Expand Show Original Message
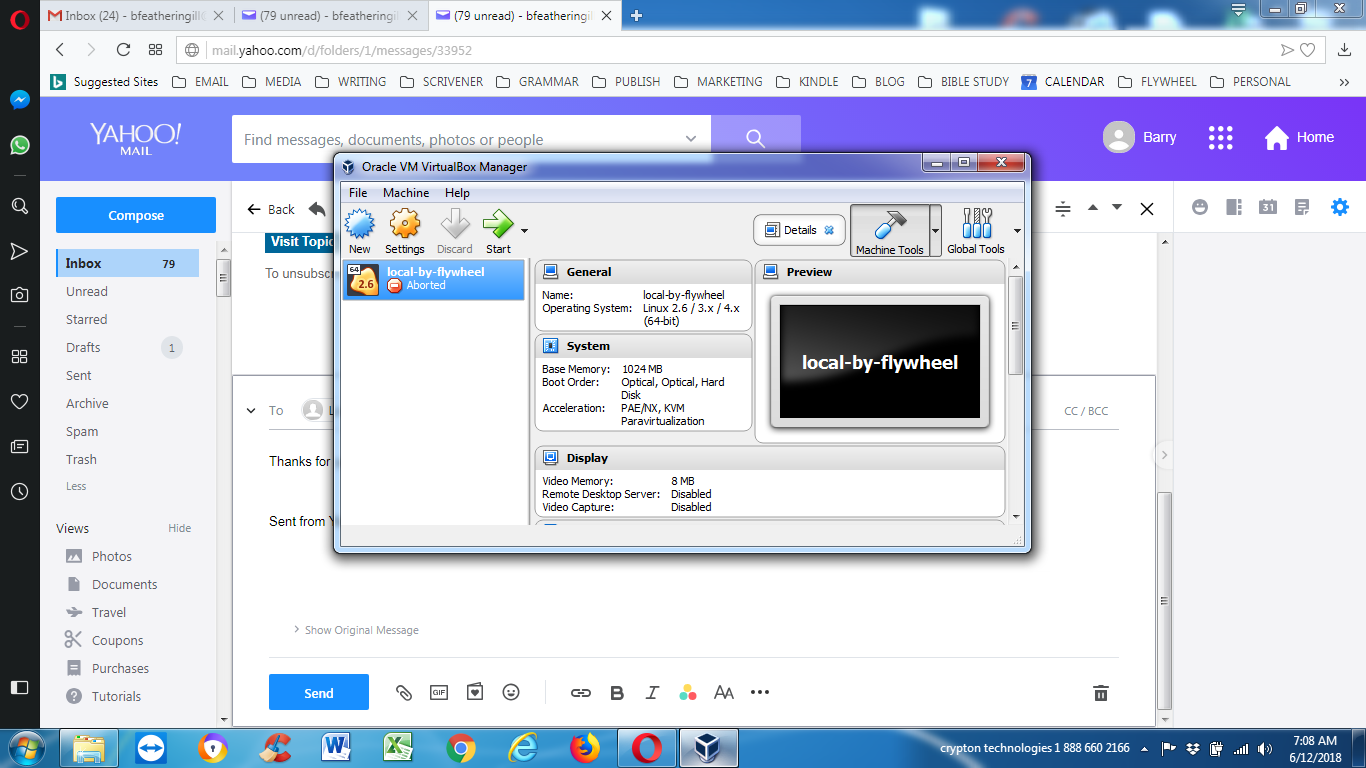Image resolution: width=1366 pixels, height=768 pixels. click(x=357, y=630)
